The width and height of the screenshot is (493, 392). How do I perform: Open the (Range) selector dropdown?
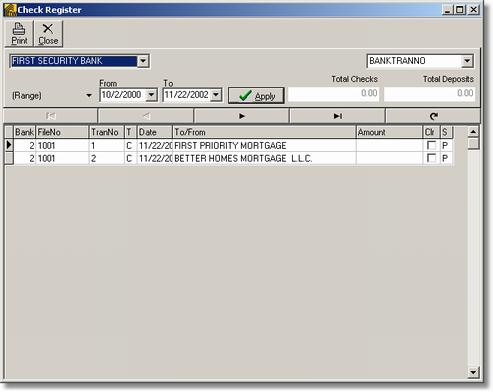tap(89, 96)
